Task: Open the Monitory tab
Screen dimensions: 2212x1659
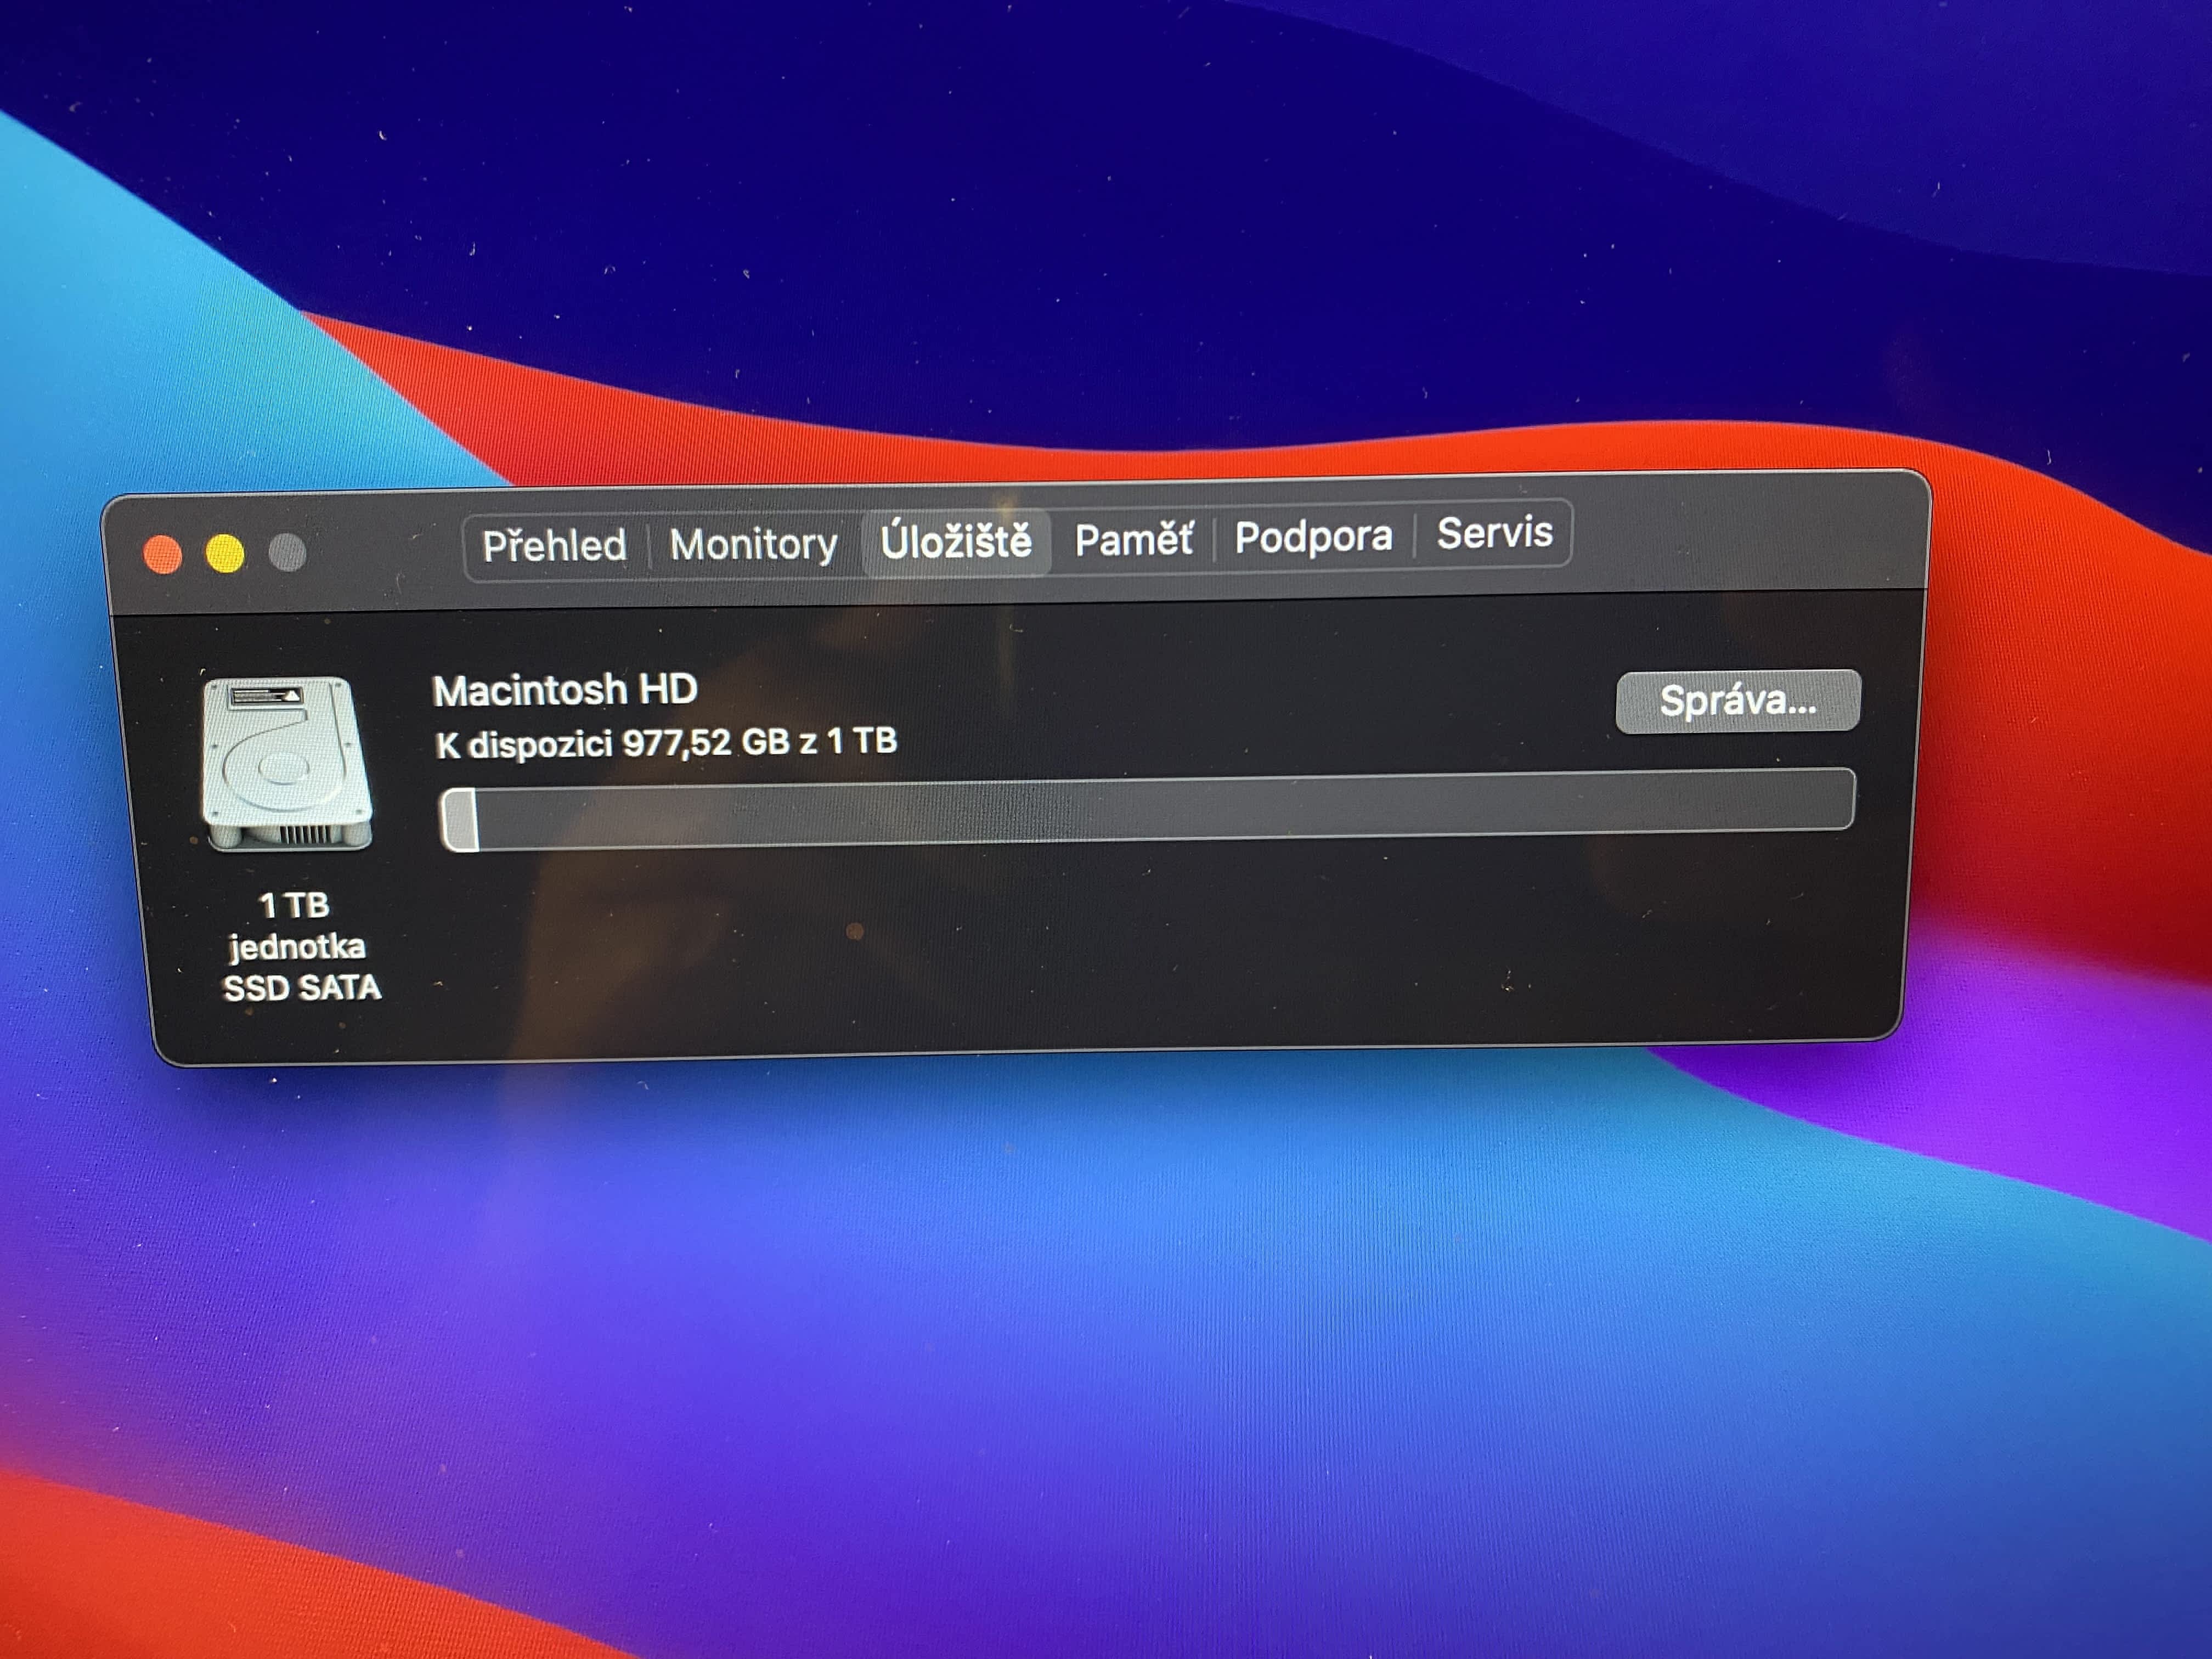Action: [753, 544]
